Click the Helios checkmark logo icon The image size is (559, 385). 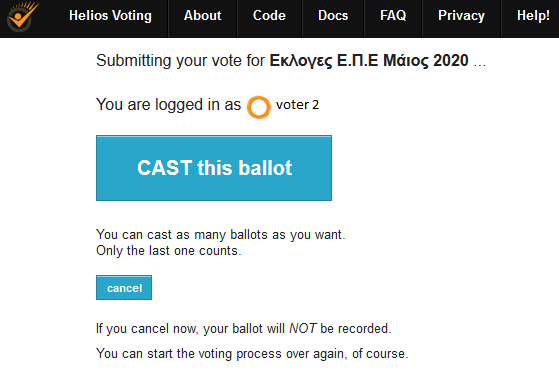coord(22,16)
